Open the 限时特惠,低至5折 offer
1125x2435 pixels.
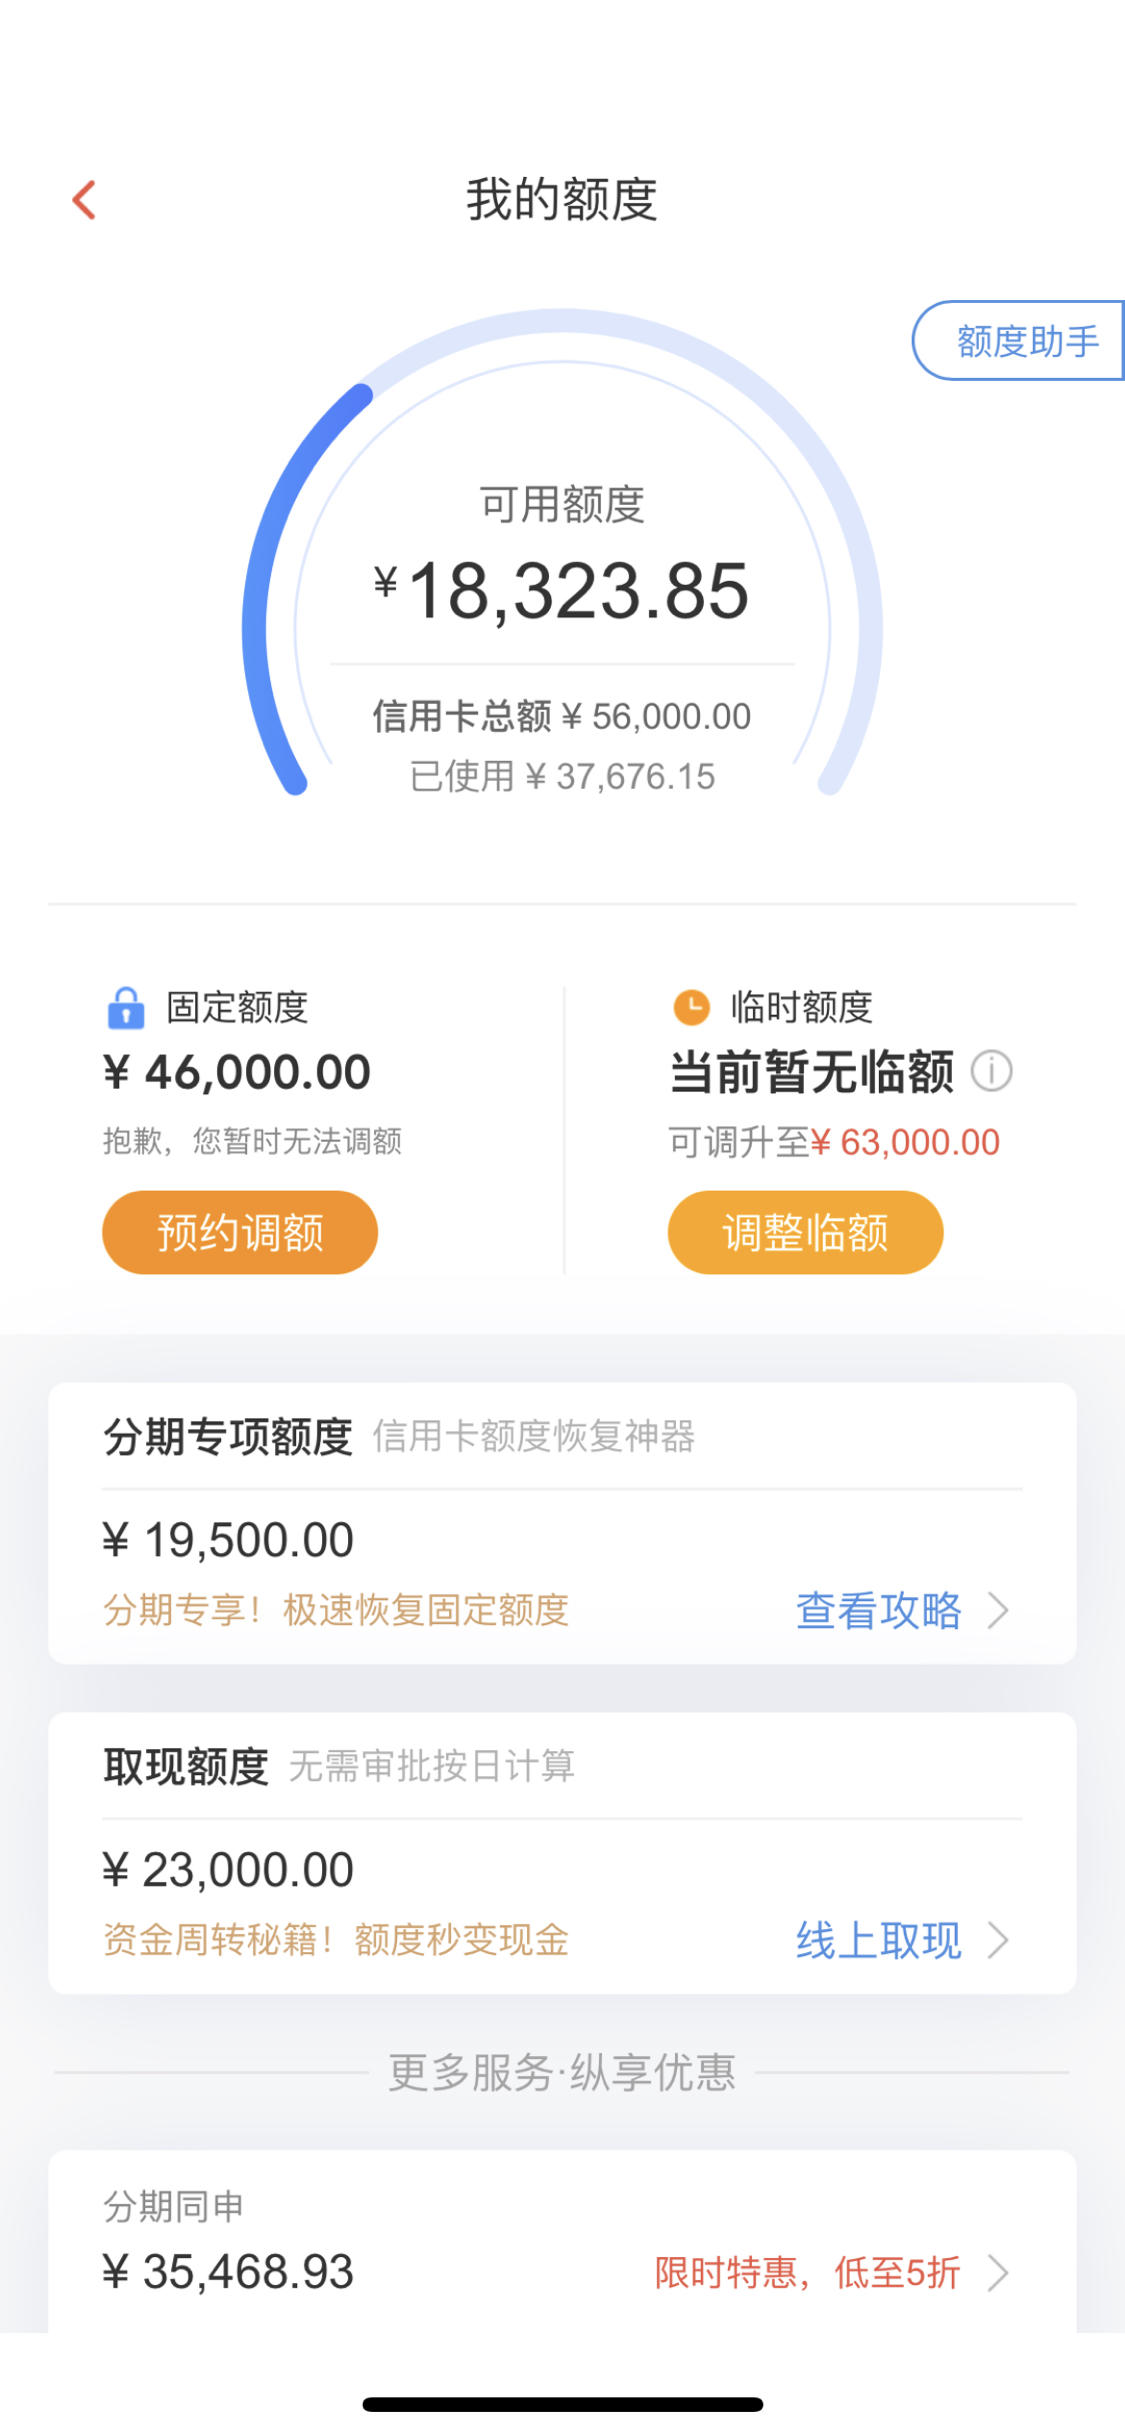pos(807,2273)
